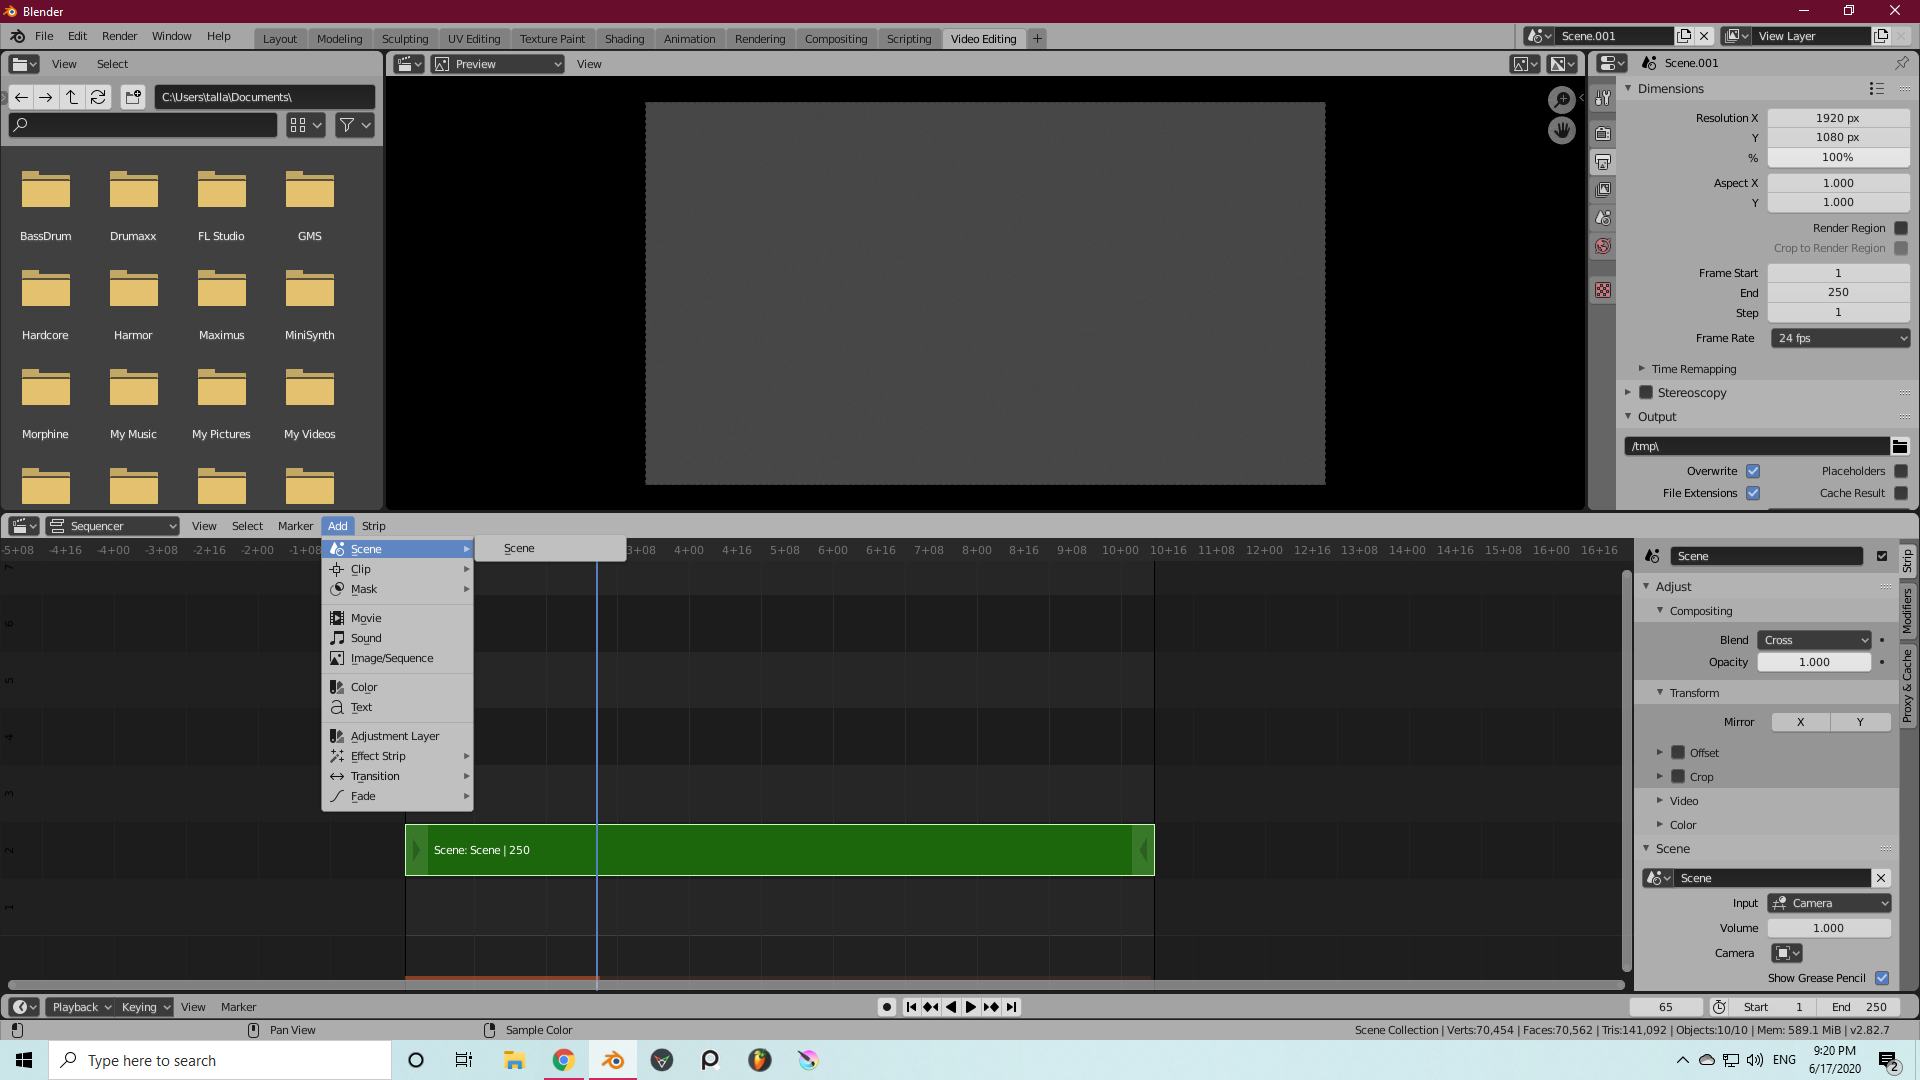This screenshot has height=1080, width=1920.
Task: Click the pan hand in preview
Action: click(1561, 131)
